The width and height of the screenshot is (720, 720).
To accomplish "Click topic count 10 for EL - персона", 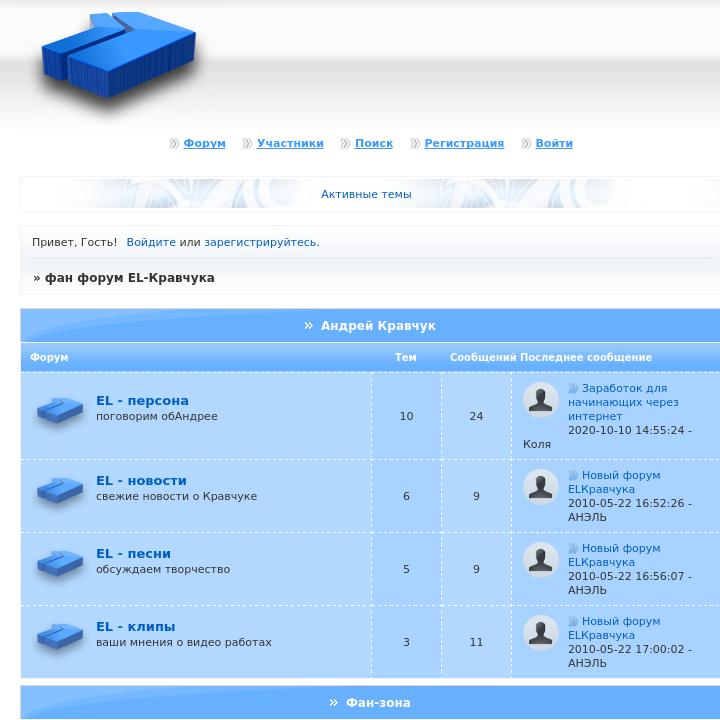I will (x=406, y=416).
